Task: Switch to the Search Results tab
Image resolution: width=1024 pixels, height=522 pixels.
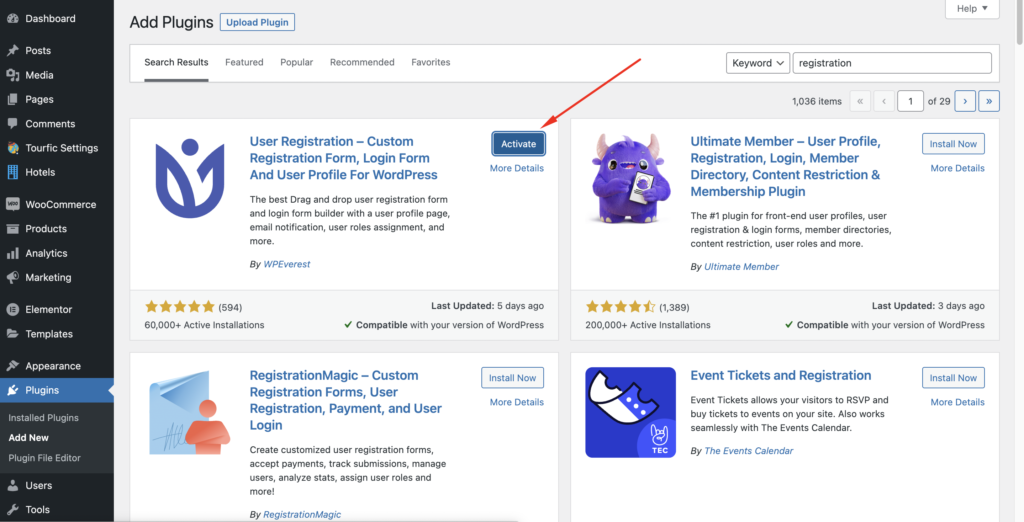Action: coord(176,63)
